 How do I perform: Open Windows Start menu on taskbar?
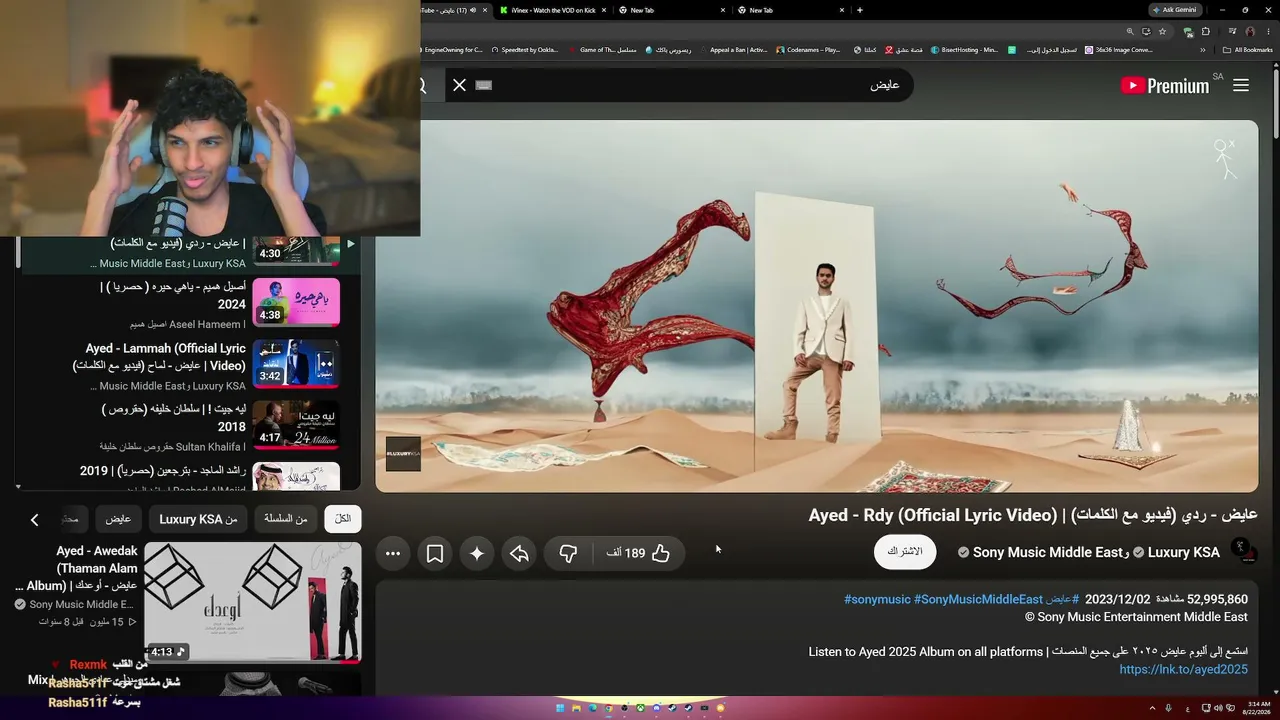pyautogui.click(x=561, y=708)
